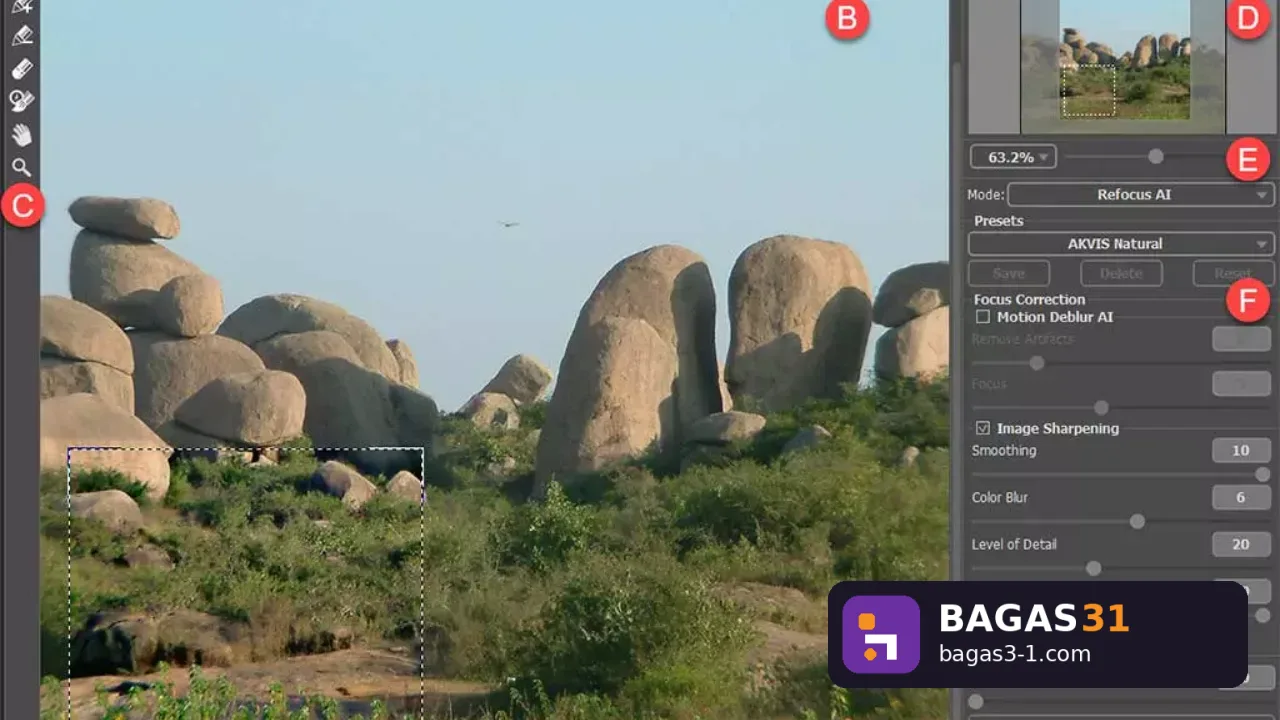Enable the Motion Deblur AI checkbox

click(983, 317)
